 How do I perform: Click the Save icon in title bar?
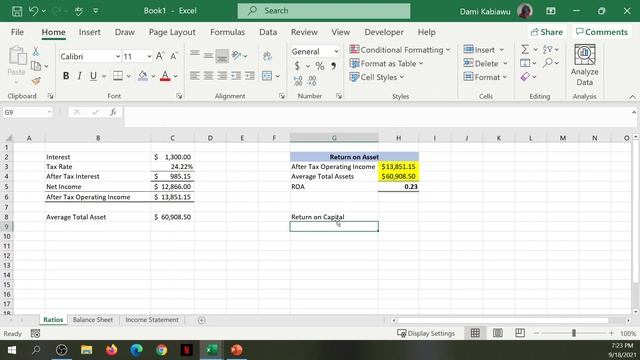pyautogui.click(x=17, y=11)
